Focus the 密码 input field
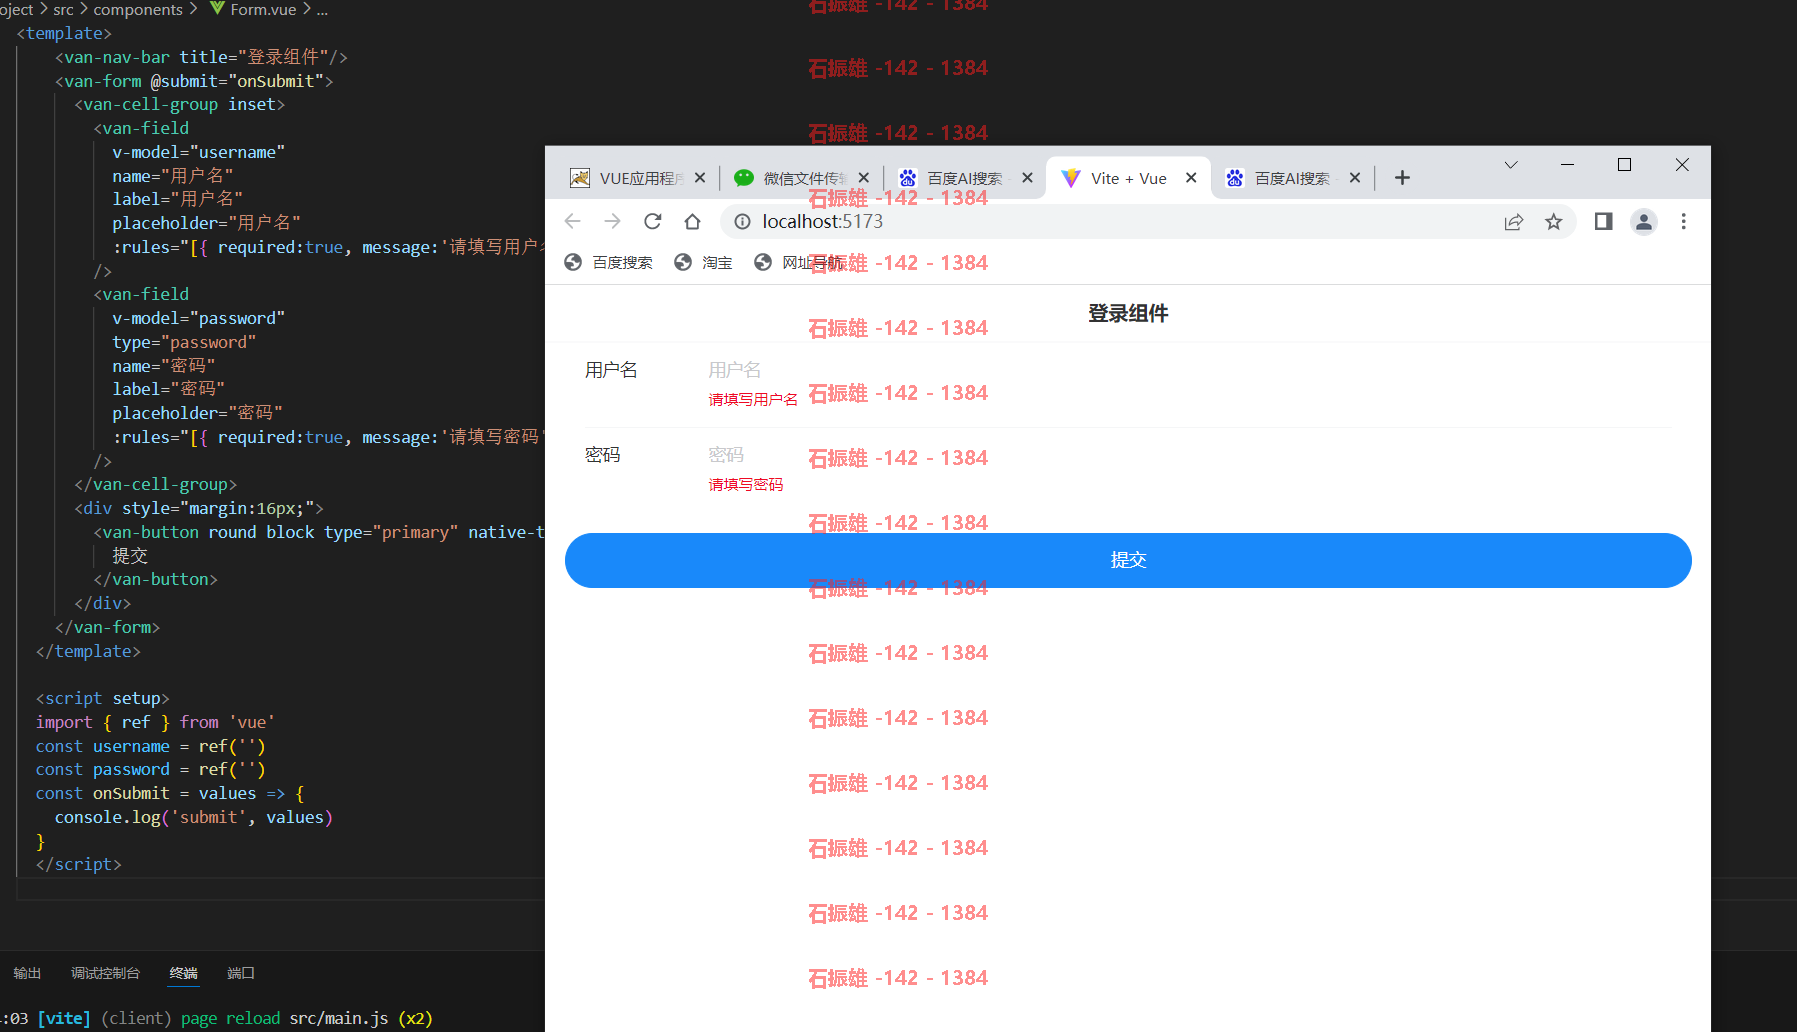Screen dimensions: 1797x1032 (1188, 455)
